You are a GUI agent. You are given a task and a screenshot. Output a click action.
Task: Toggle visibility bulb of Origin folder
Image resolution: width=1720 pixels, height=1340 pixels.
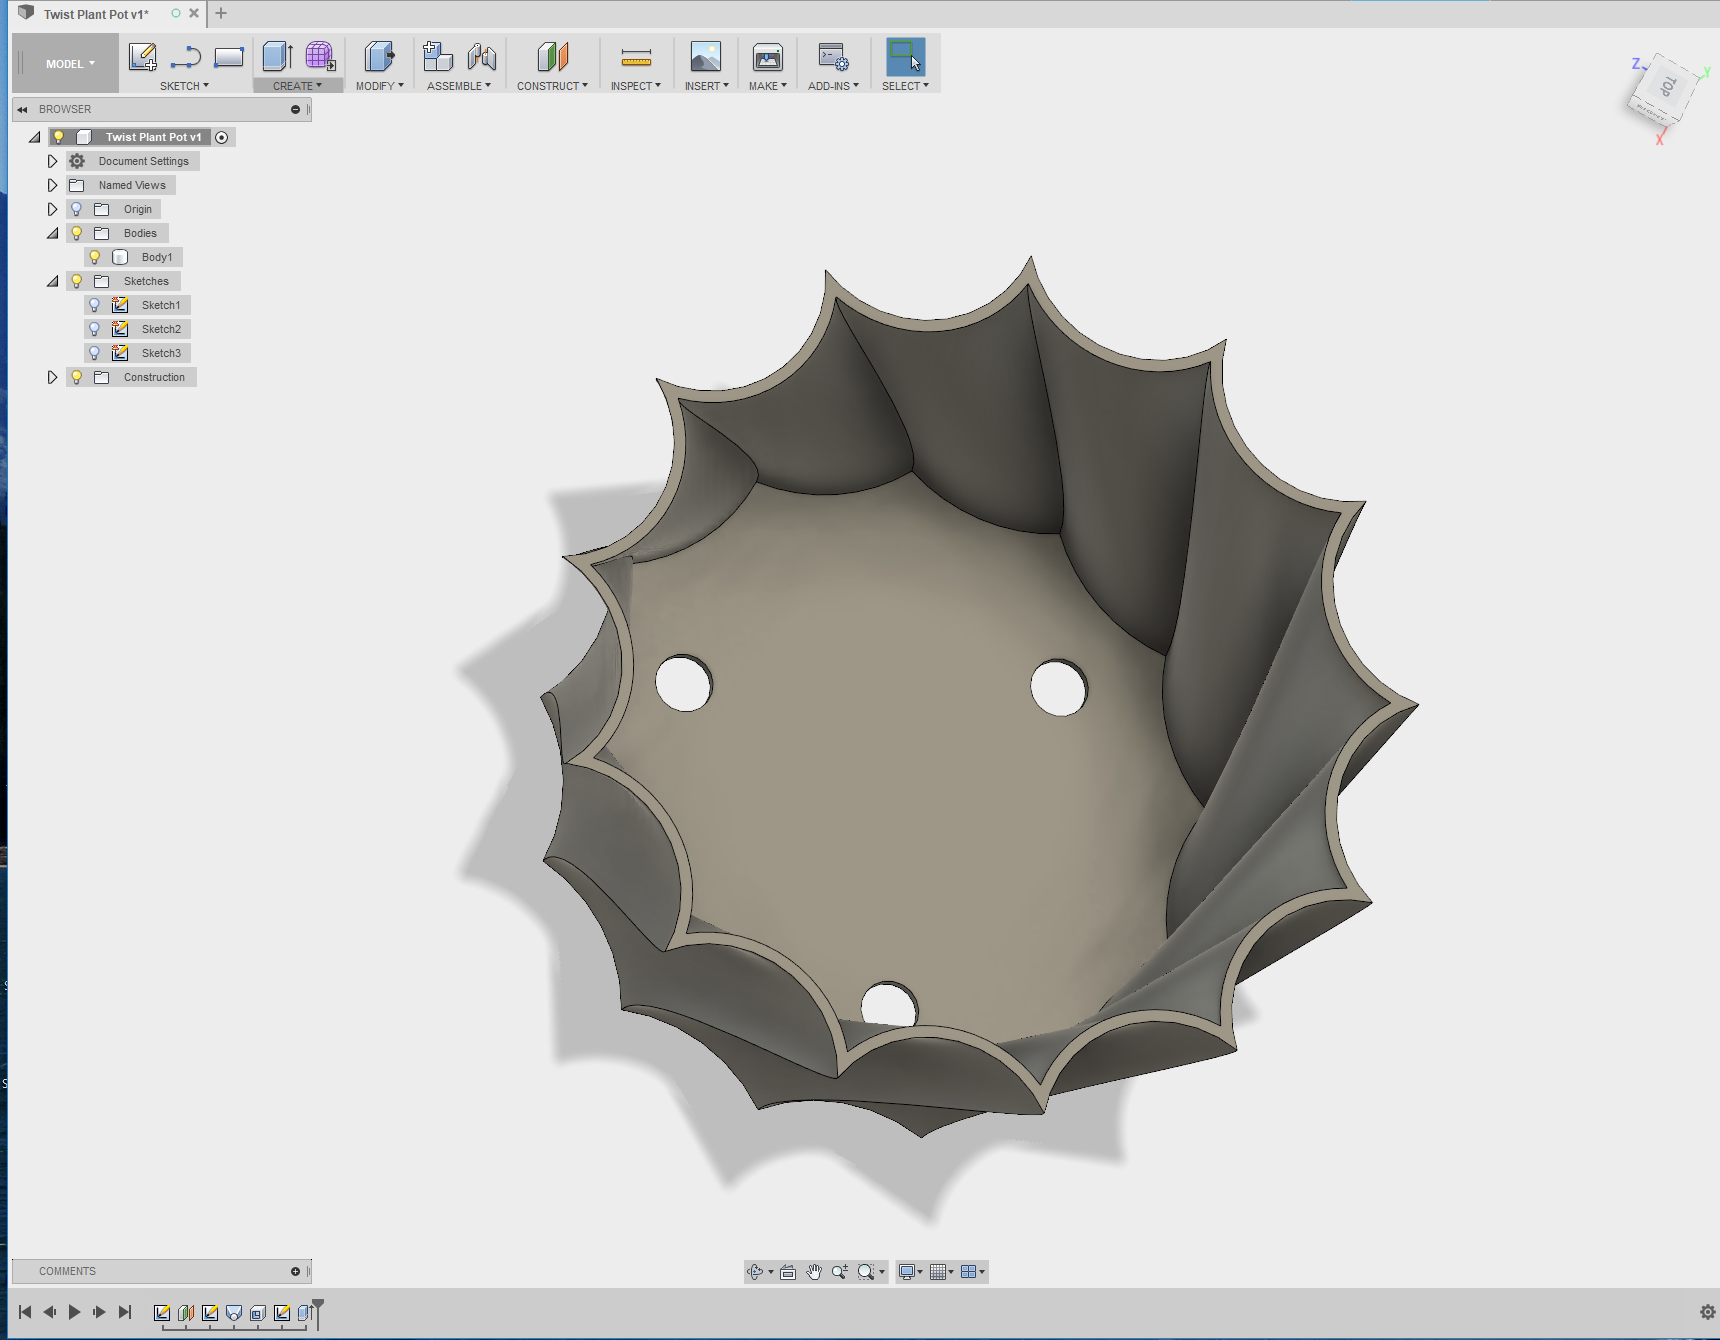pos(77,209)
